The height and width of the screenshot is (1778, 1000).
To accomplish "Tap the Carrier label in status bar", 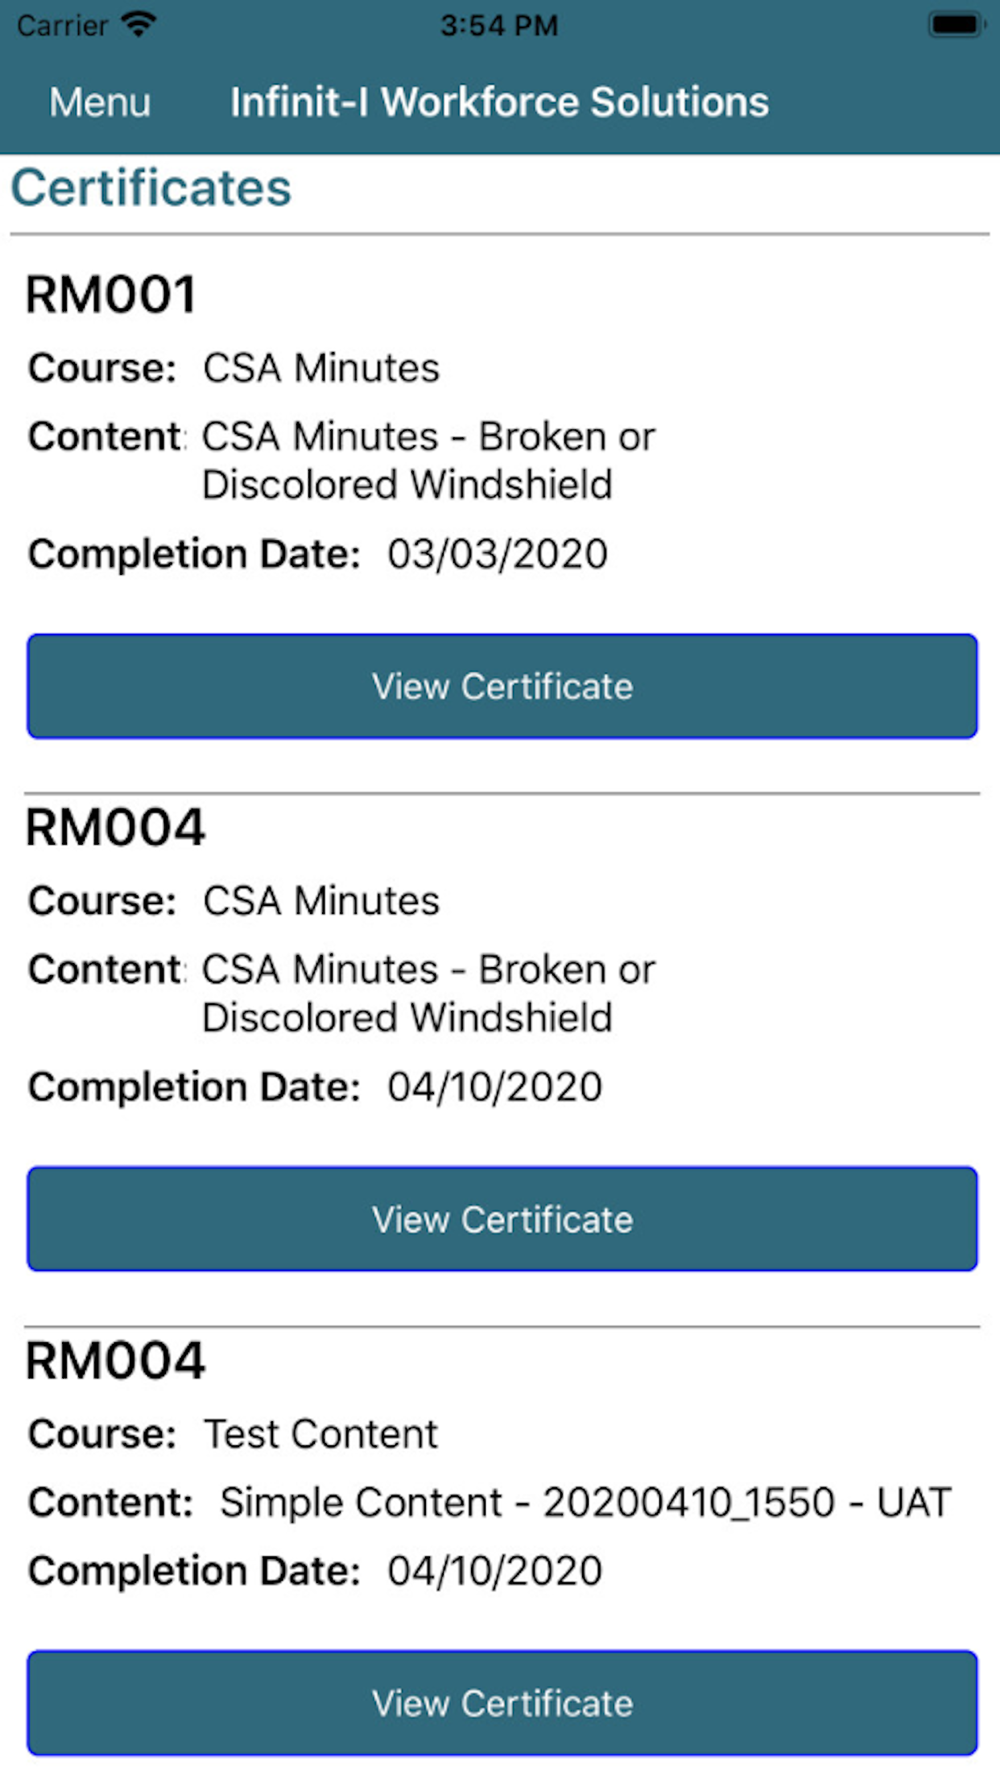I will tap(63, 25).
